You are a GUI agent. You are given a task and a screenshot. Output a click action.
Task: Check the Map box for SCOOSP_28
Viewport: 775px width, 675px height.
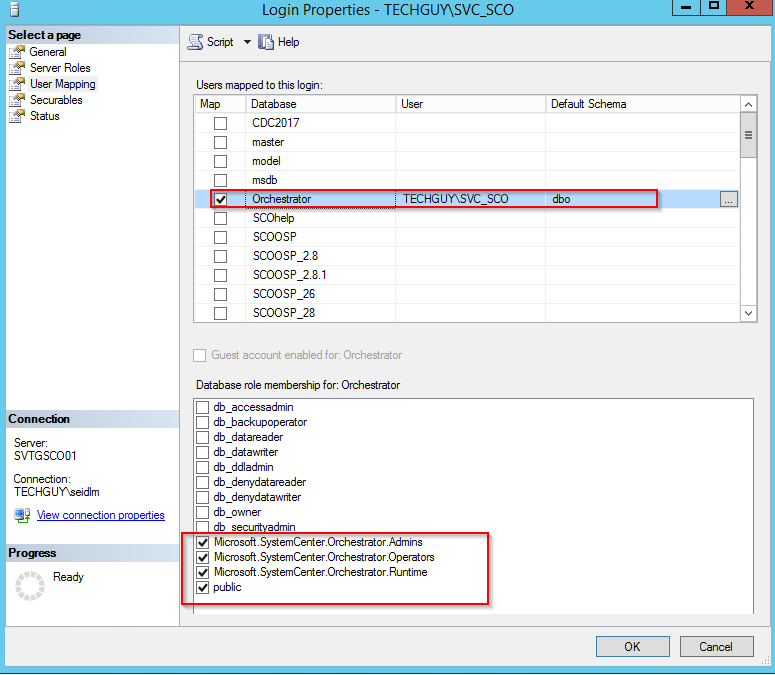[220, 313]
